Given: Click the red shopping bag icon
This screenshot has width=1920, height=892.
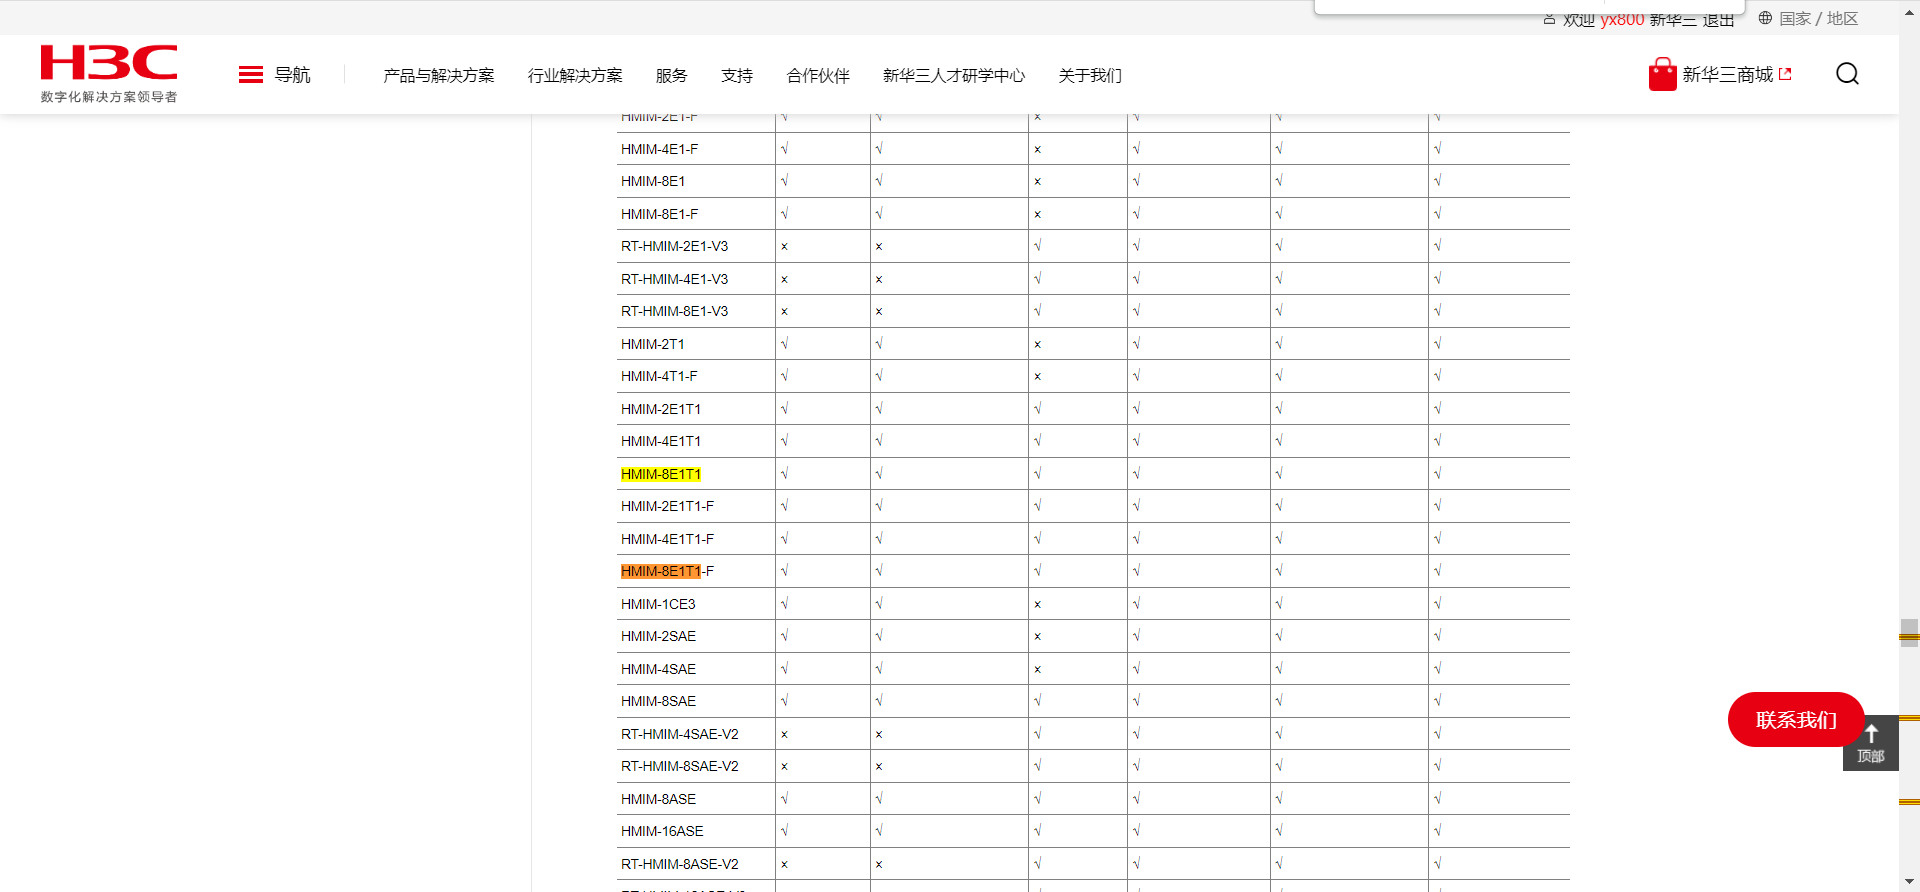Looking at the screenshot, I should point(1662,74).
